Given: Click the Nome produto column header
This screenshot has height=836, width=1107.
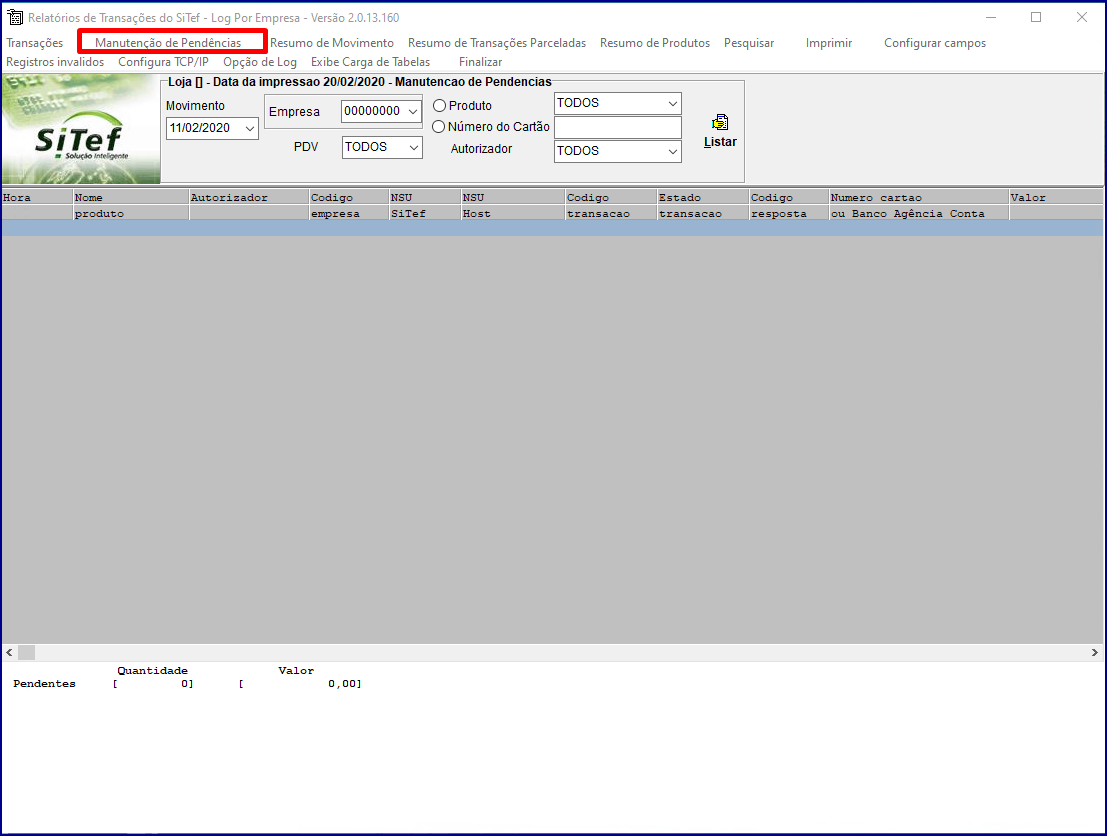Looking at the screenshot, I should [131, 205].
